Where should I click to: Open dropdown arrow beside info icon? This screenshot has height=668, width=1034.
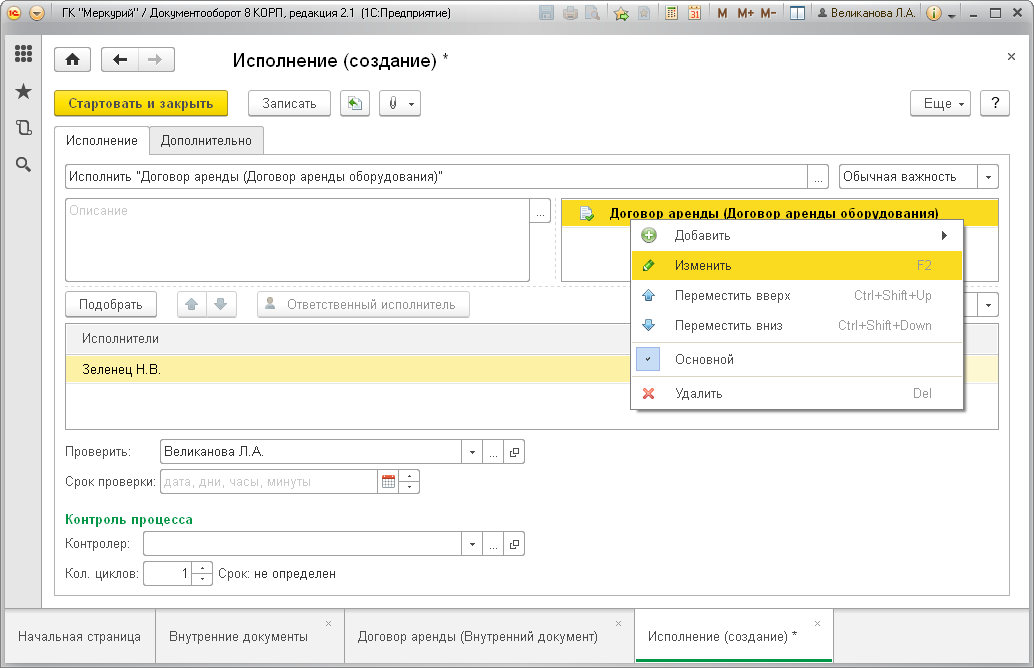(952, 15)
